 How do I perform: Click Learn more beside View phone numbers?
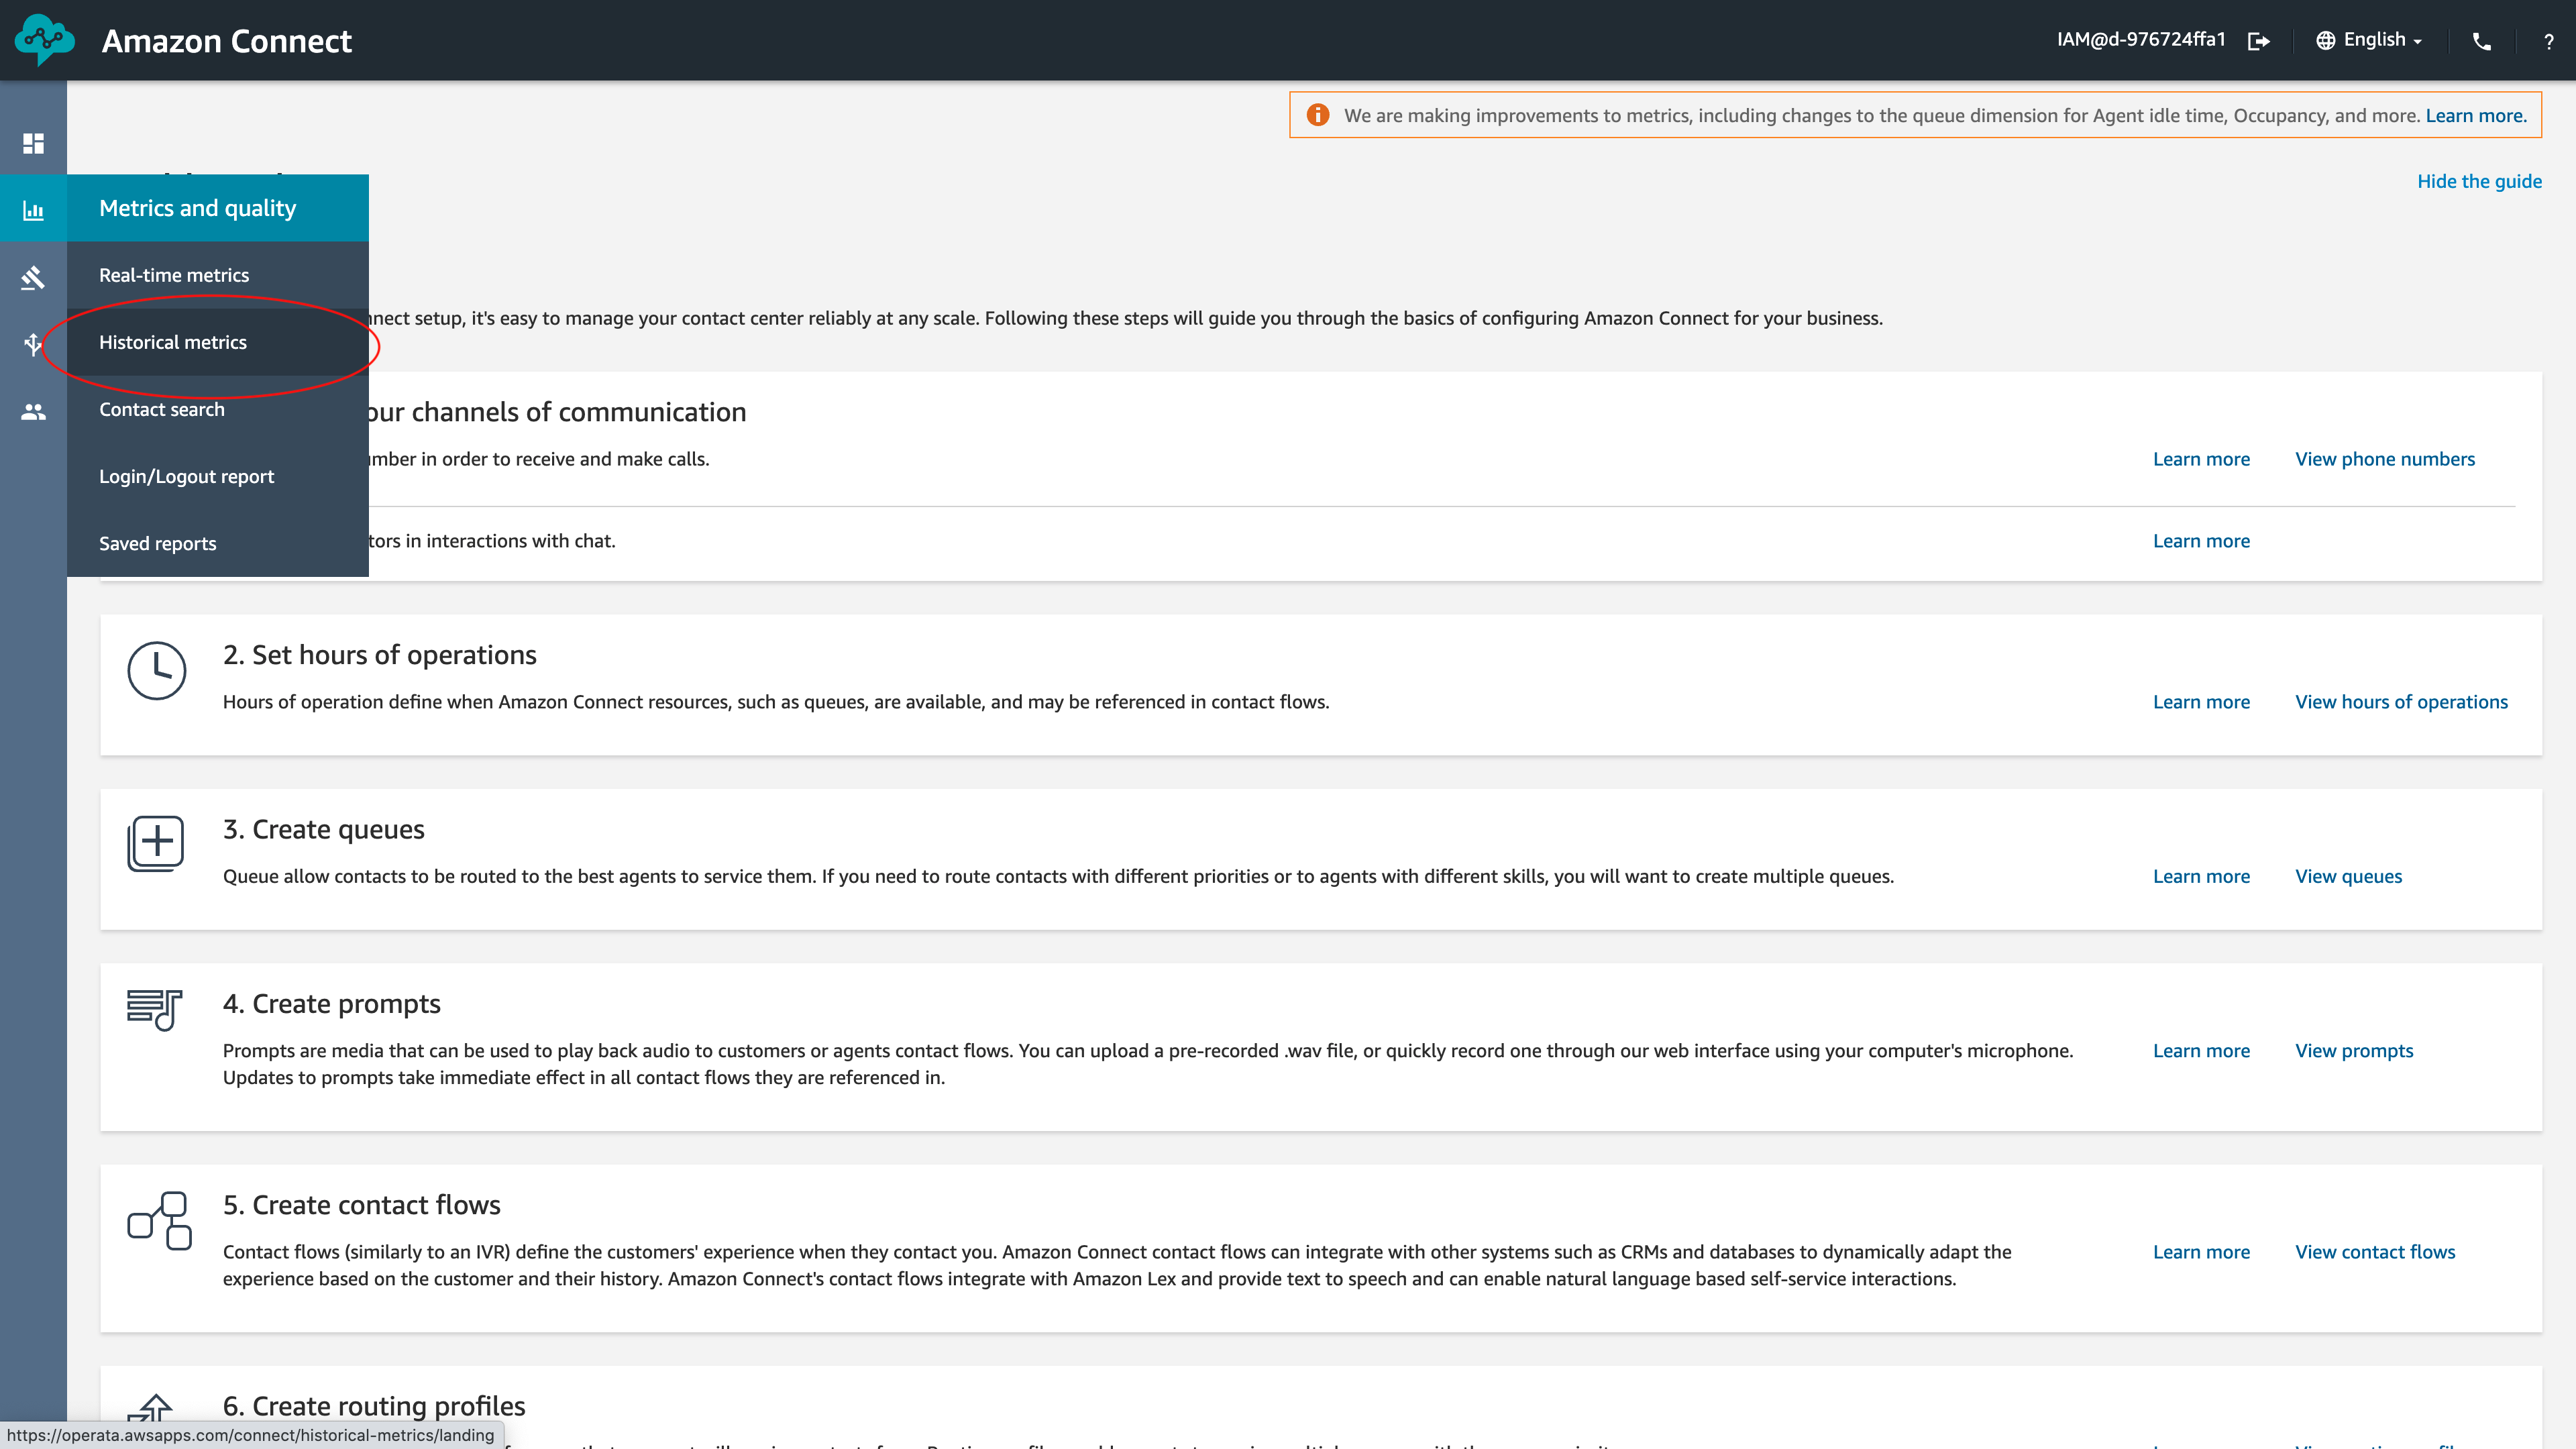click(2201, 459)
